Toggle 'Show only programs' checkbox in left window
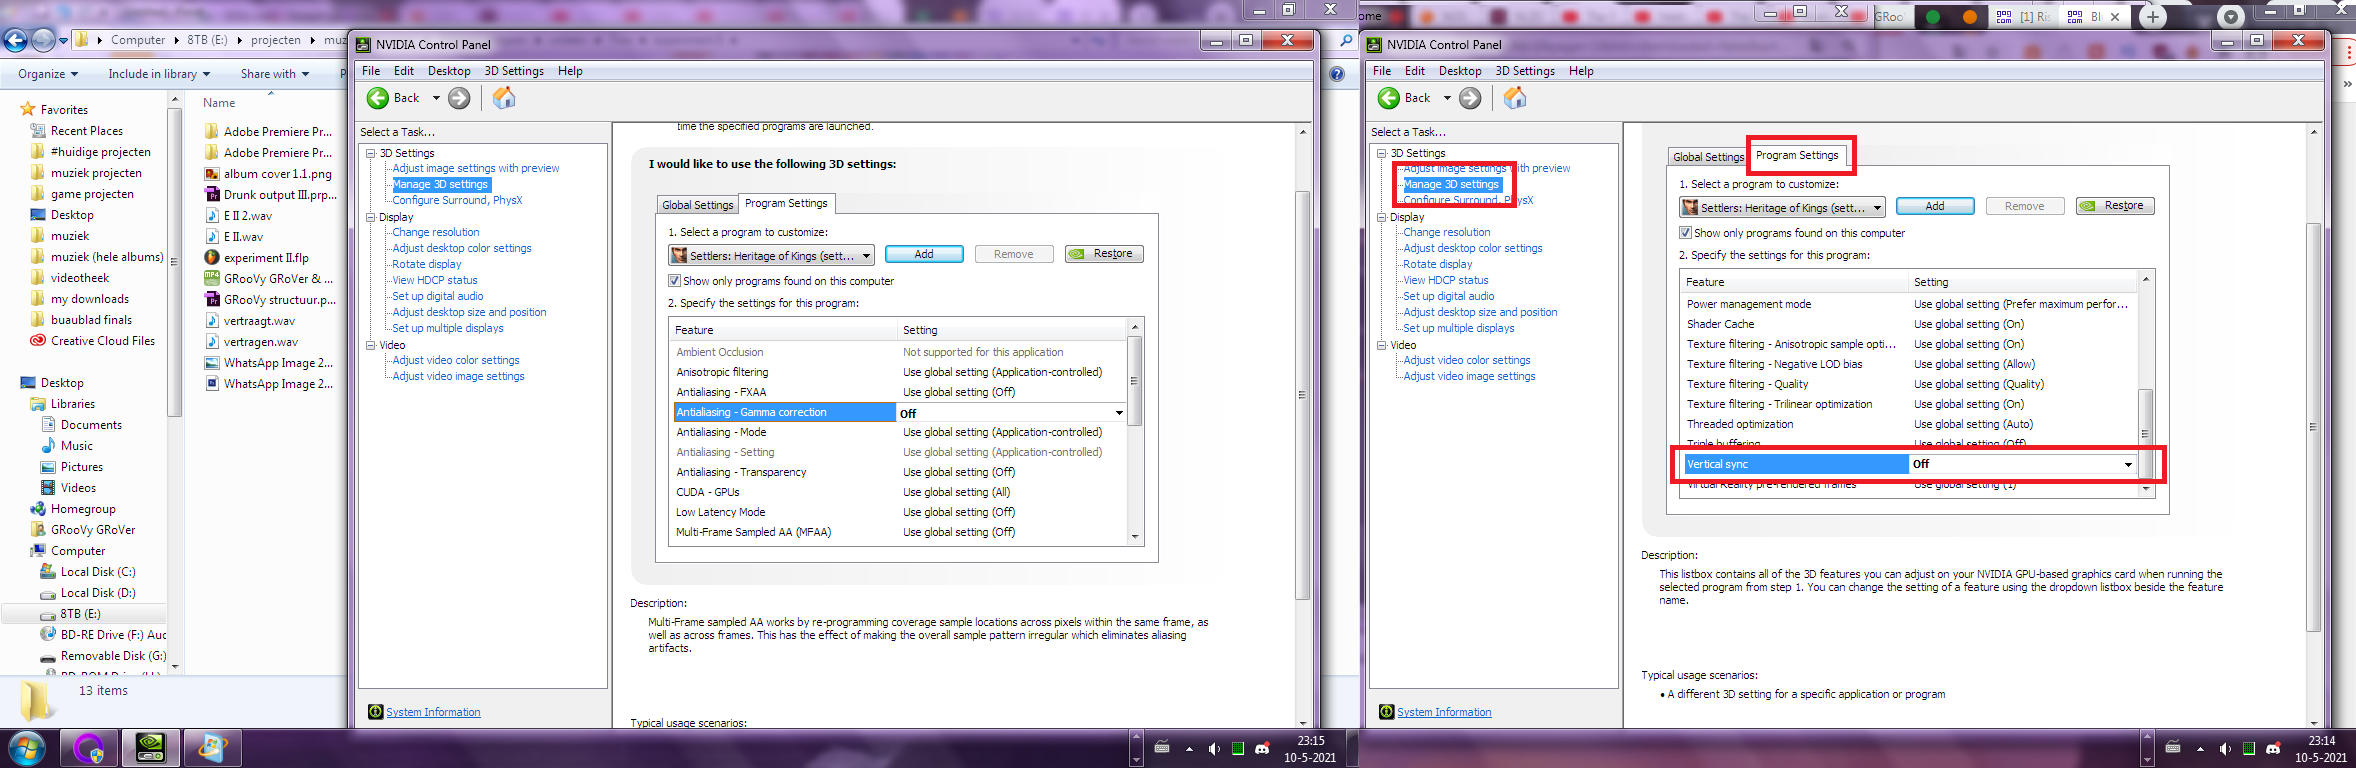 (x=674, y=281)
